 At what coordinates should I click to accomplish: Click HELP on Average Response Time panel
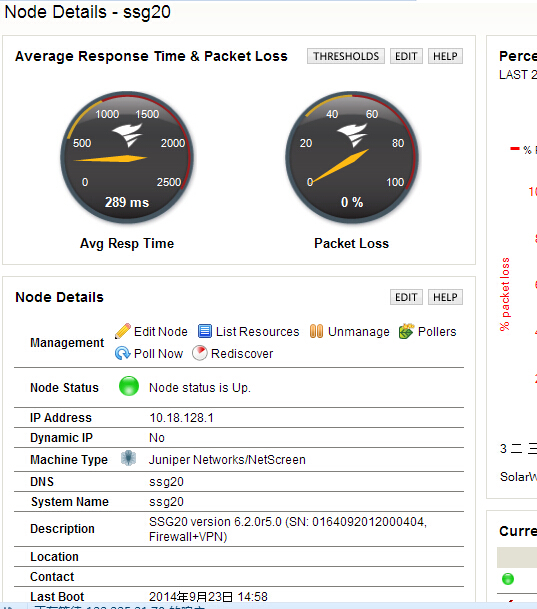click(x=445, y=56)
